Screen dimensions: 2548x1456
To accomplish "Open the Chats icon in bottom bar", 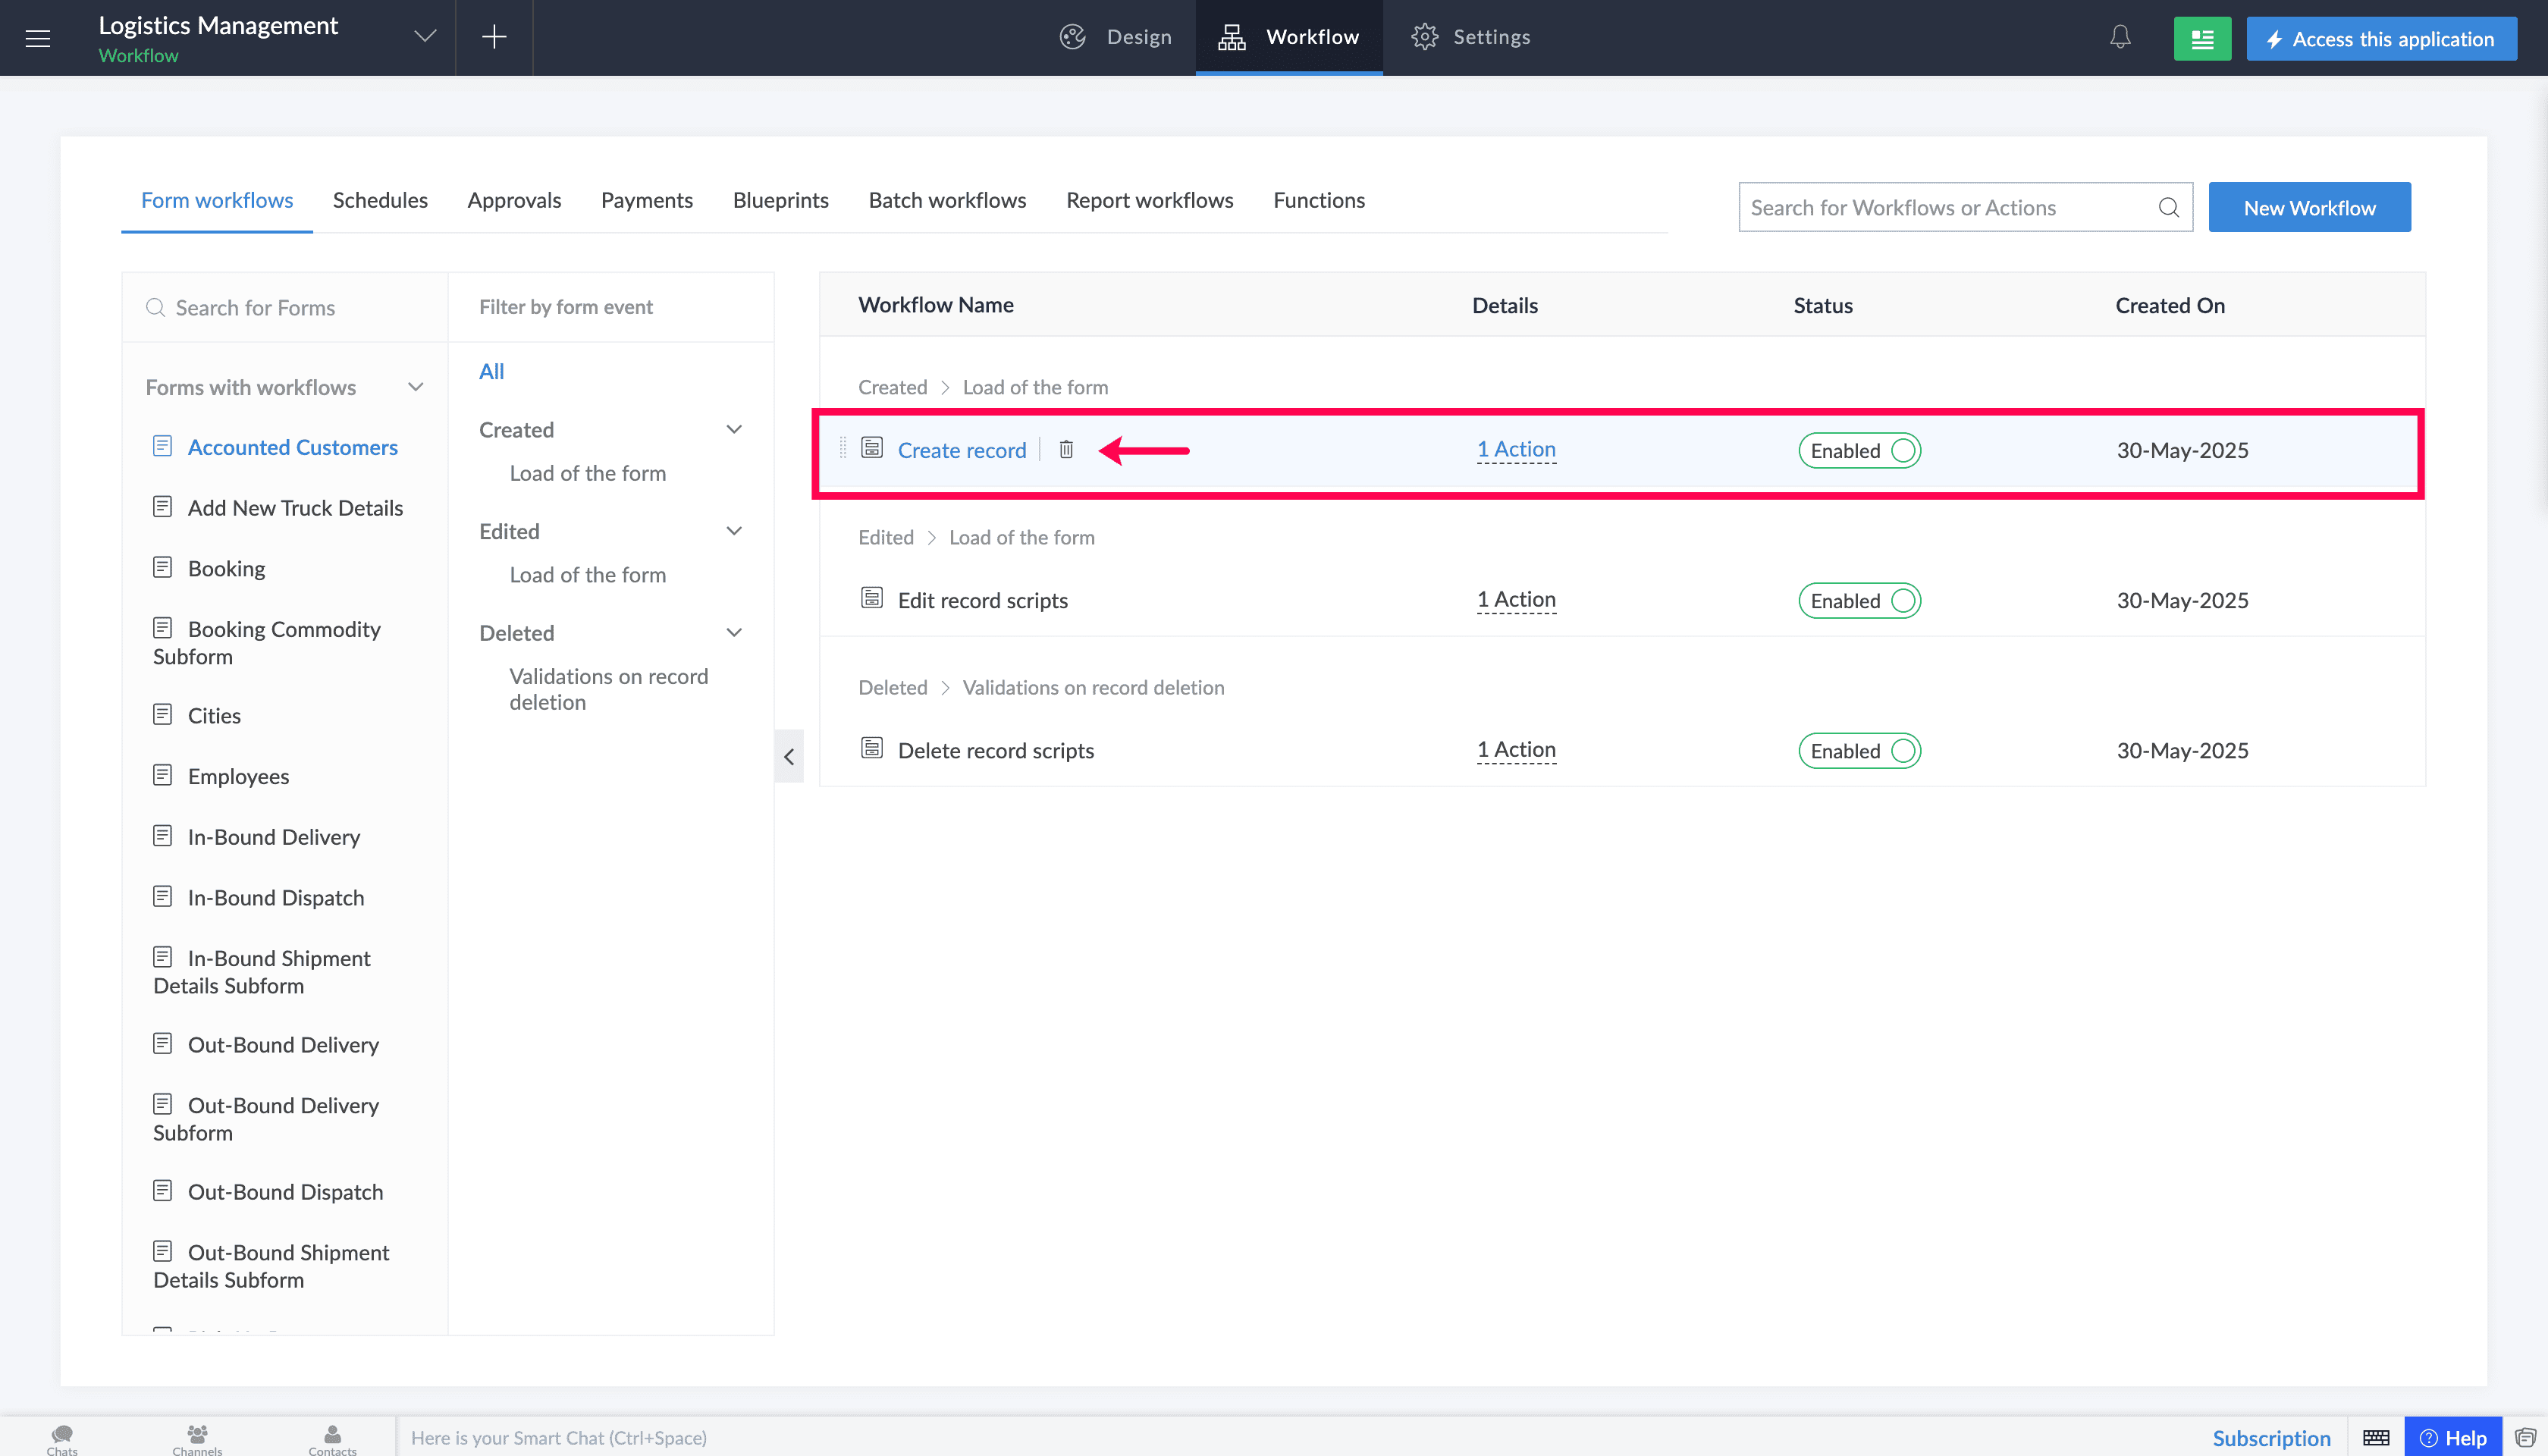I will click(x=62, y=1439).
